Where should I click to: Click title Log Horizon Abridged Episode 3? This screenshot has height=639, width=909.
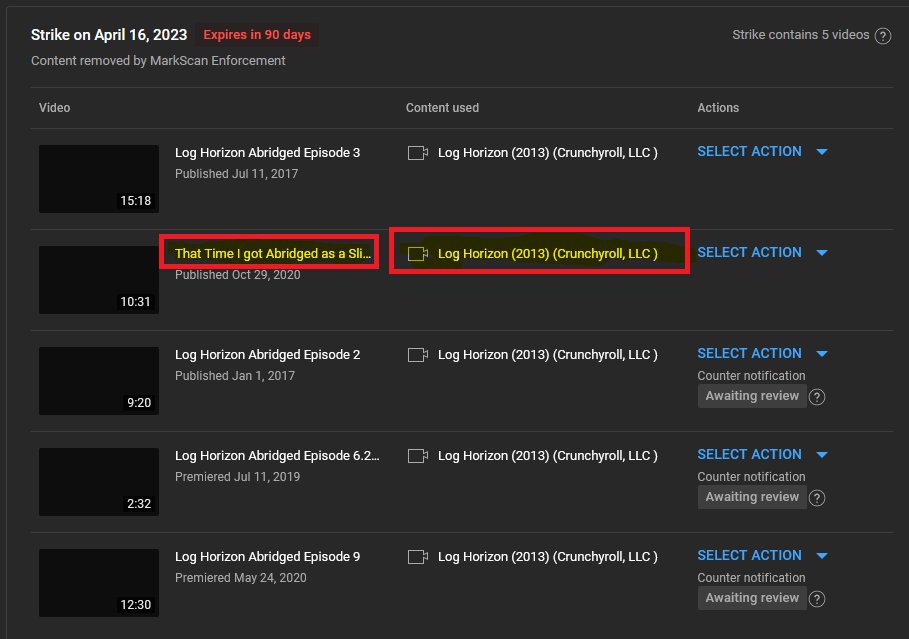[267, 153]
